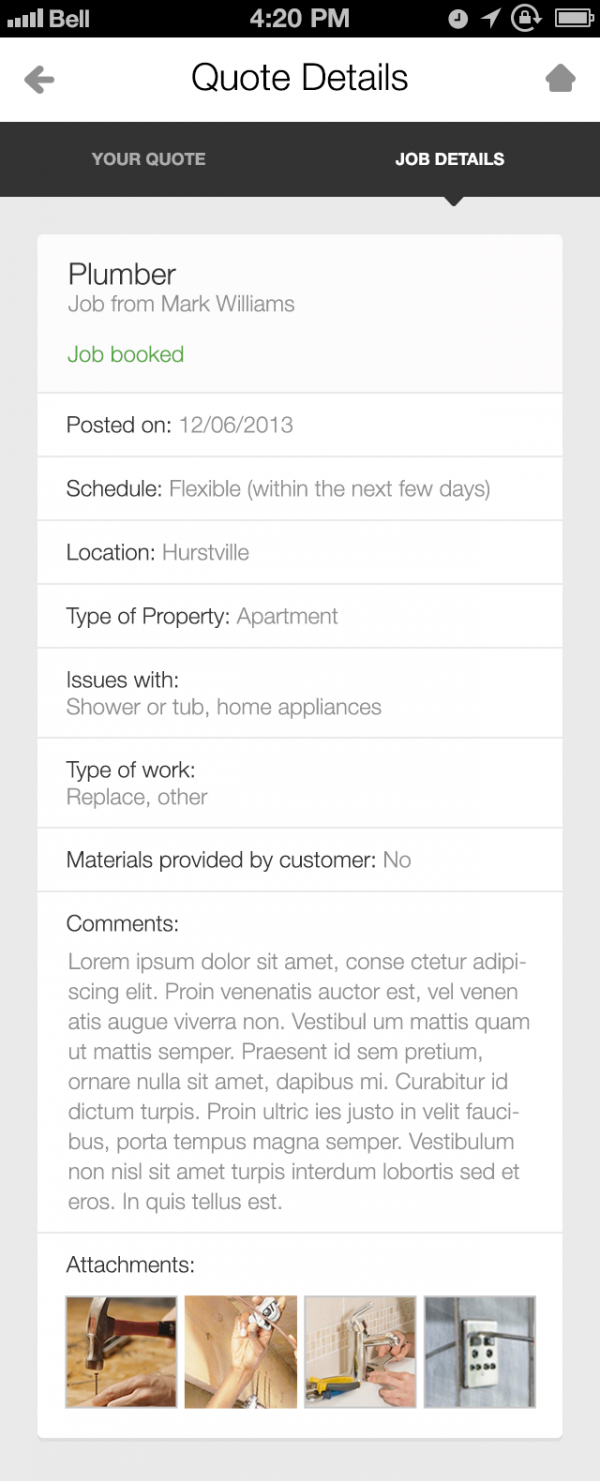Select the Job Details tab

pos(449,159)
